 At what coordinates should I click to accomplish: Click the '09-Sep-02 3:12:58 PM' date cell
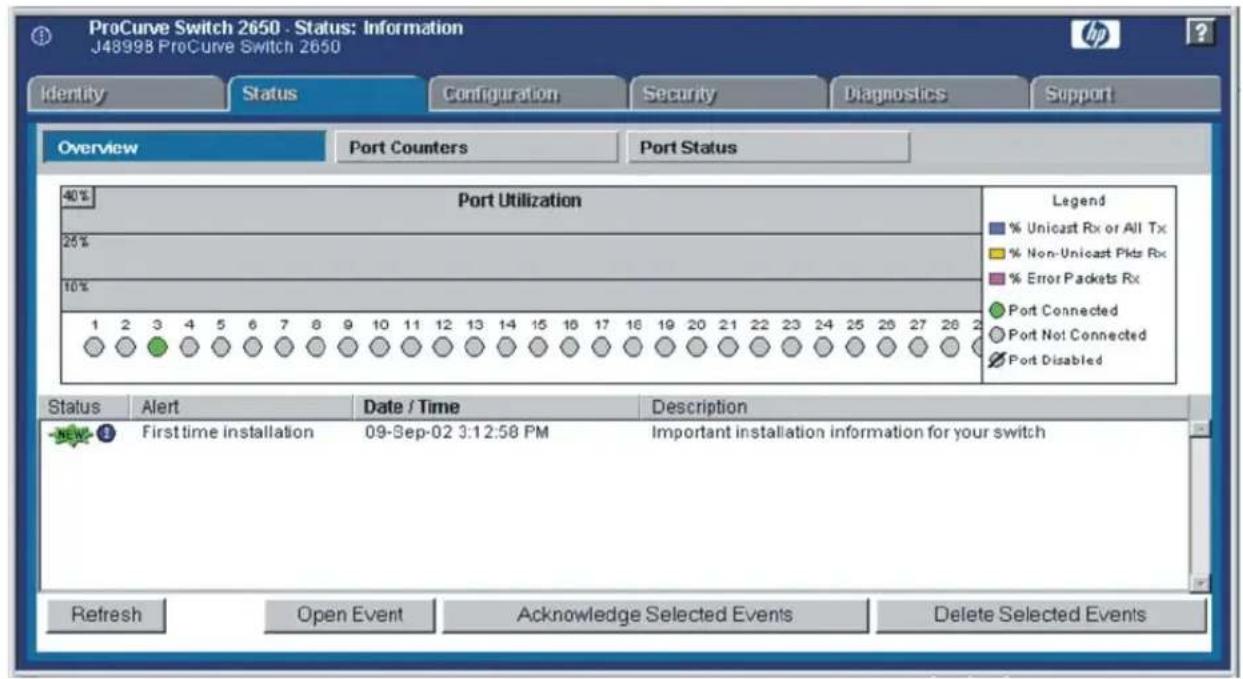(457, 433)
